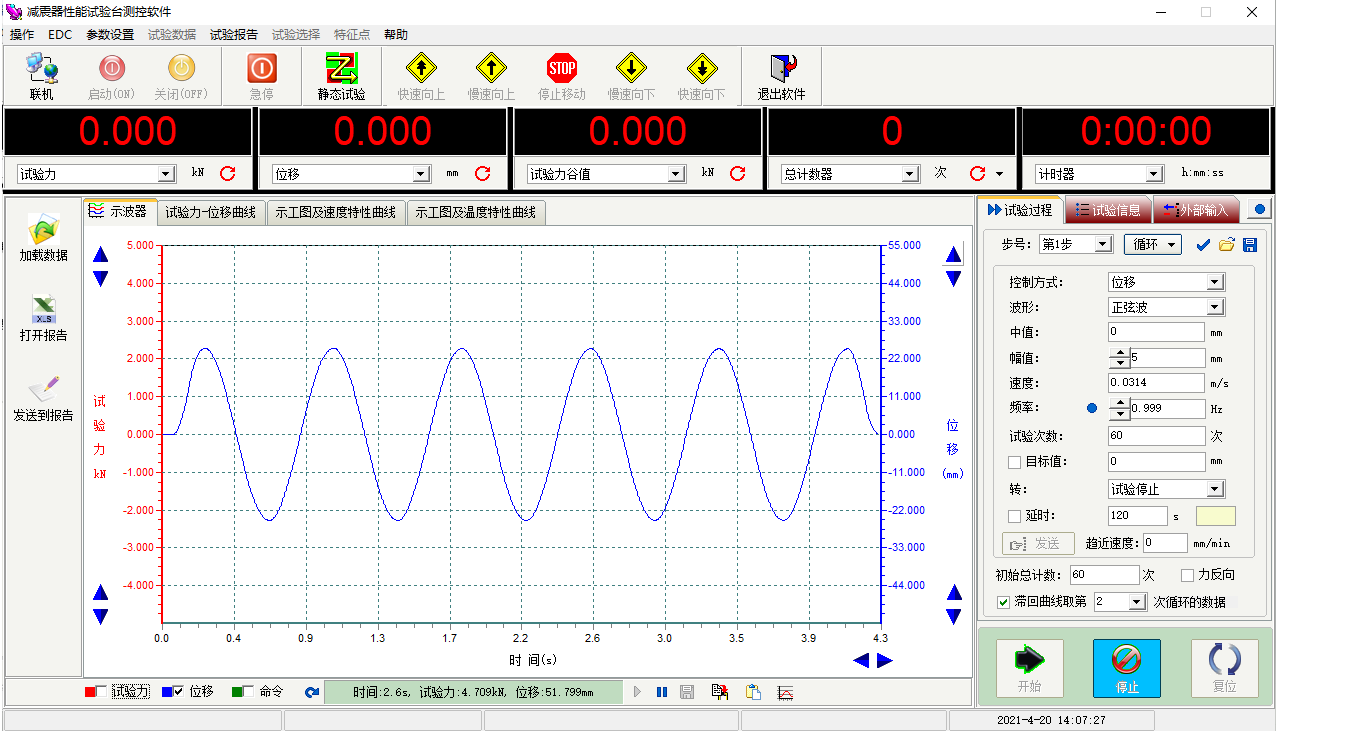The image size is (1347, 731).
Task: Reset the 试验力 reading with red arrow
Action: (227, 173)
